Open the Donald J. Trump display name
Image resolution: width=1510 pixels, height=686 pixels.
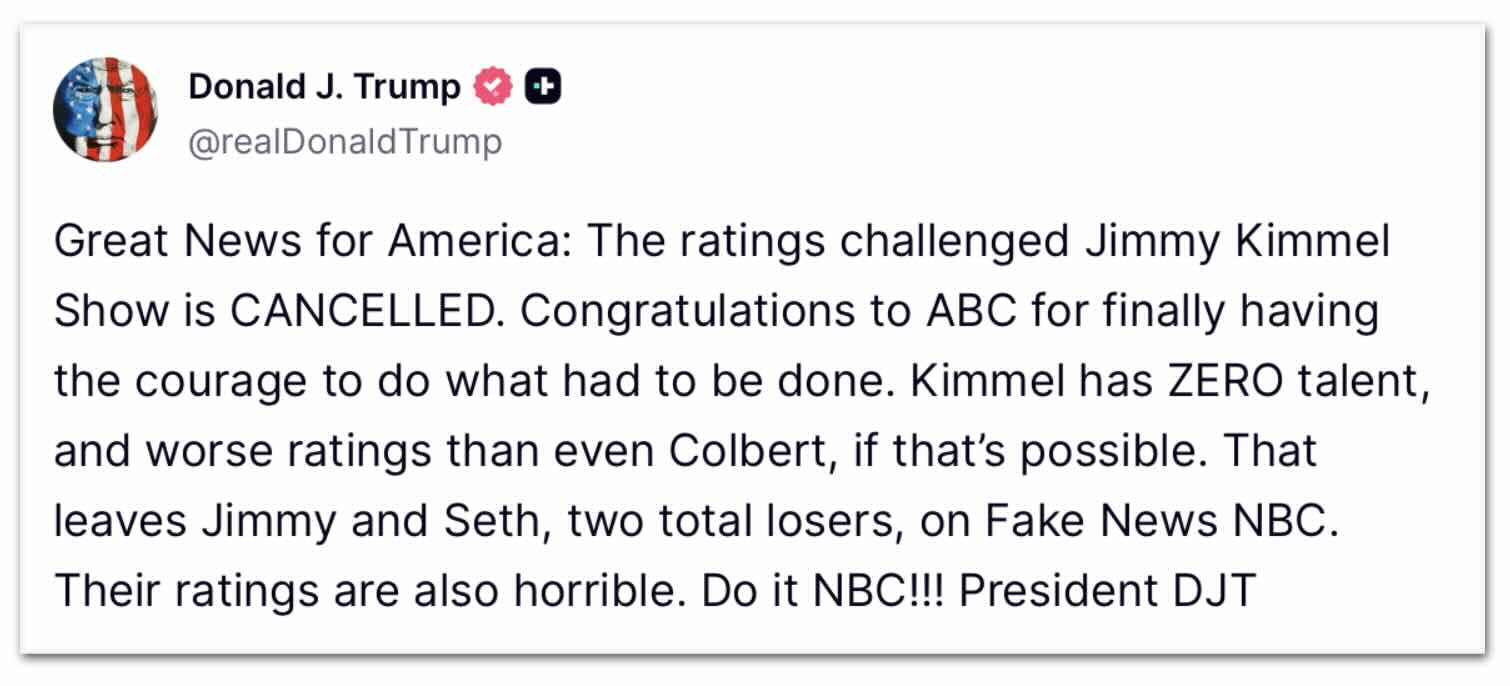click(324, 88)
